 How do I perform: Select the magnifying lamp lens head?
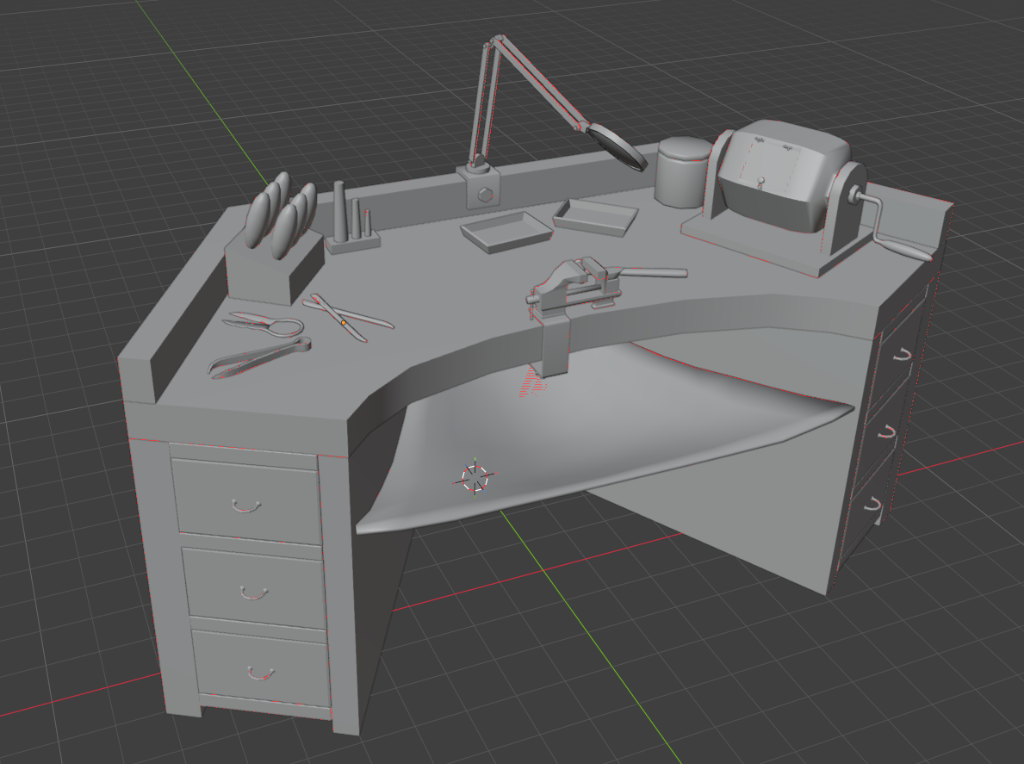coord(617,146)
